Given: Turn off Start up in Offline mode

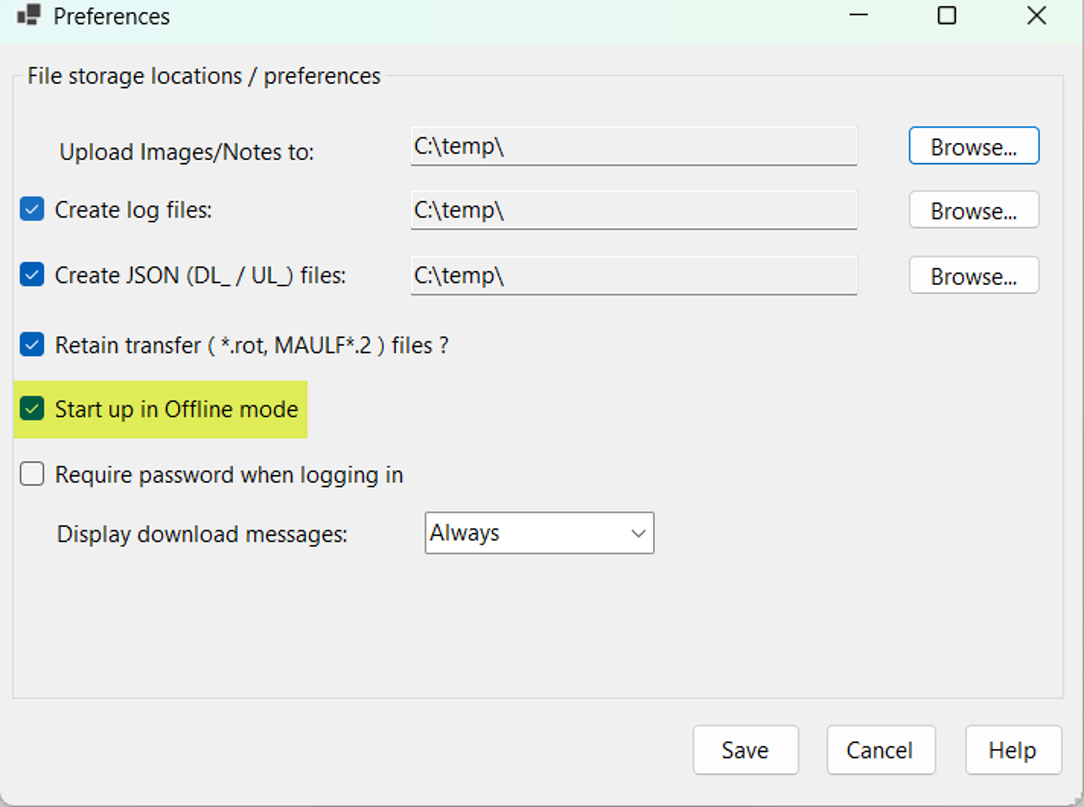Looking at the screenshot, I should coord(33,409).
